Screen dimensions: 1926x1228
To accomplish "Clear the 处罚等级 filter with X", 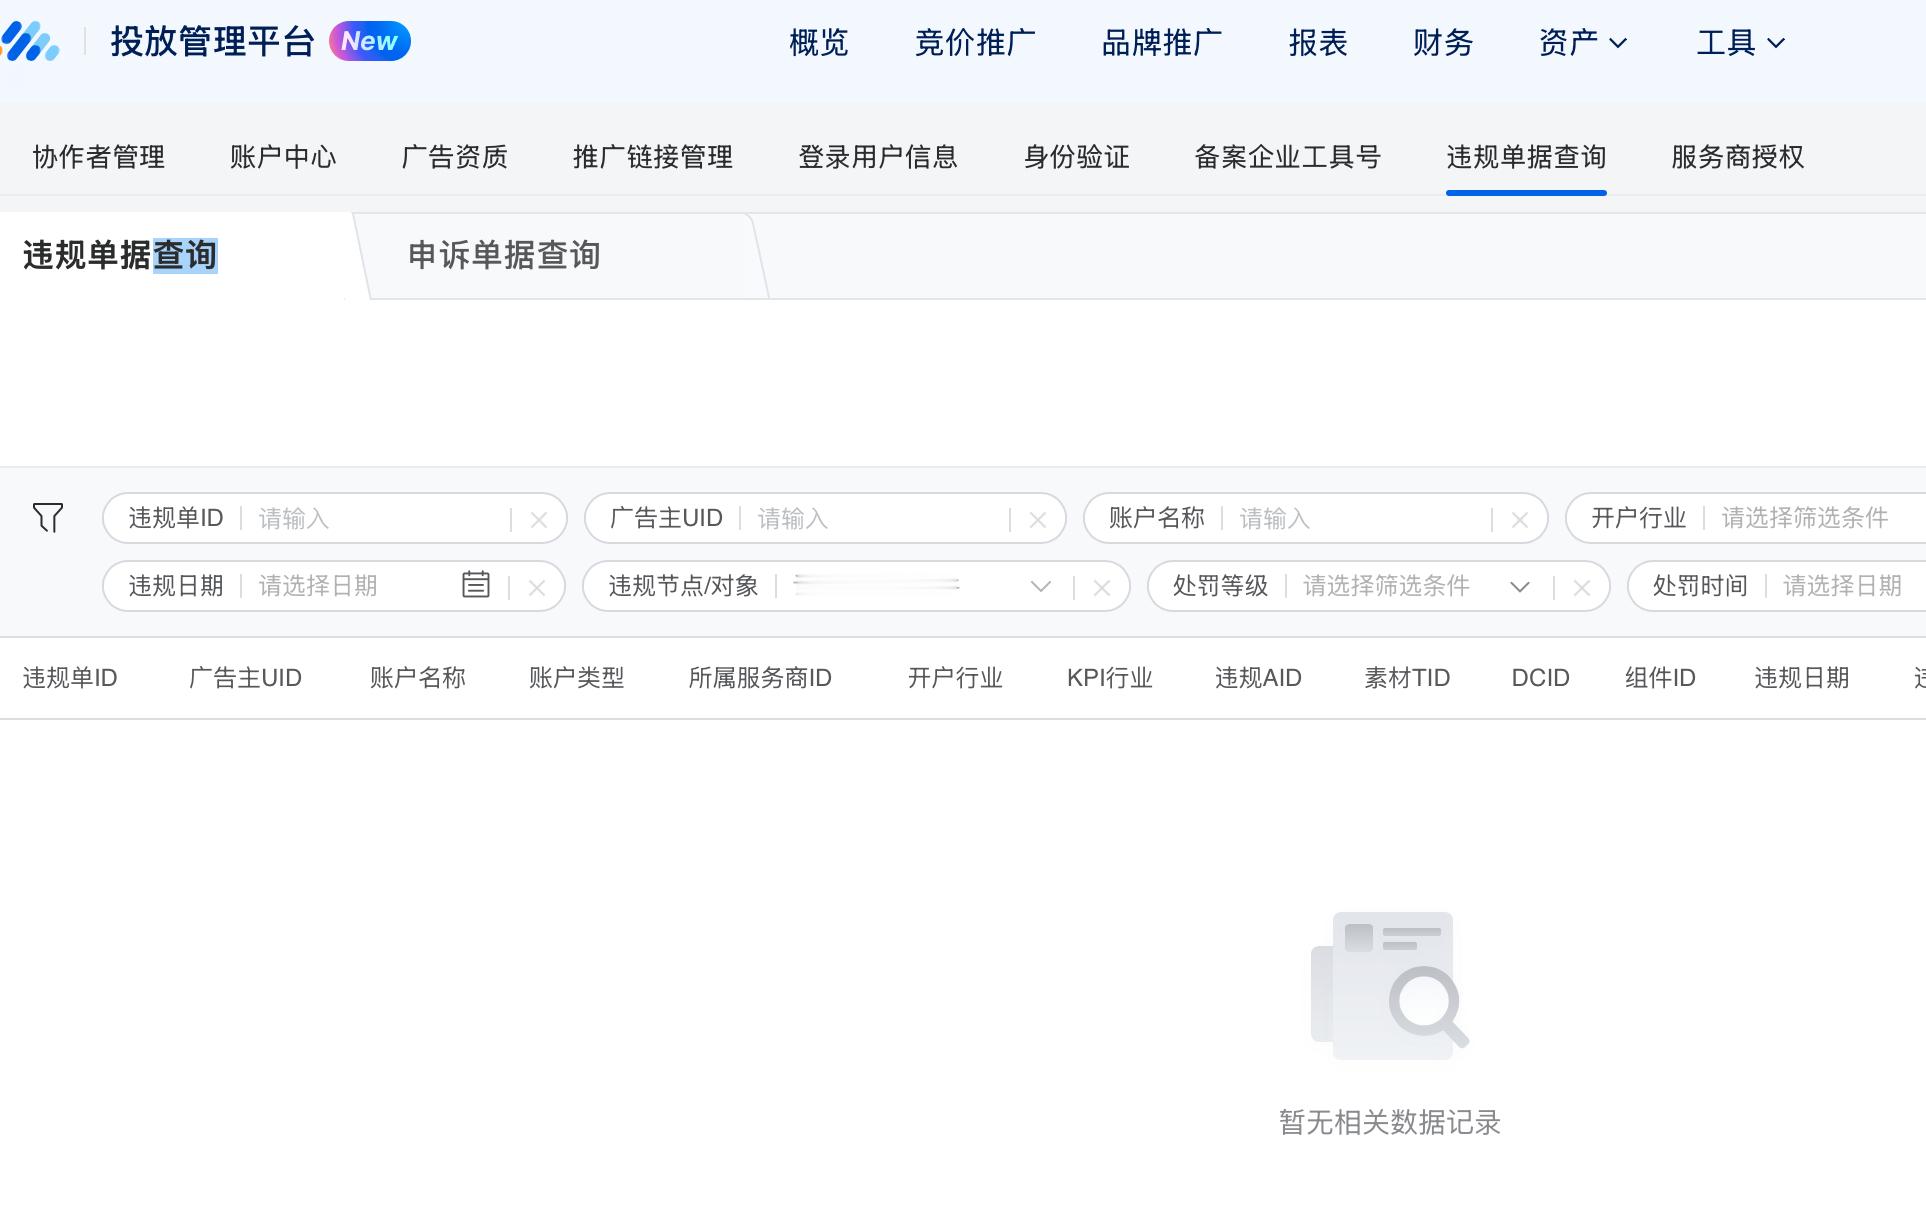I will (1582, 588).
